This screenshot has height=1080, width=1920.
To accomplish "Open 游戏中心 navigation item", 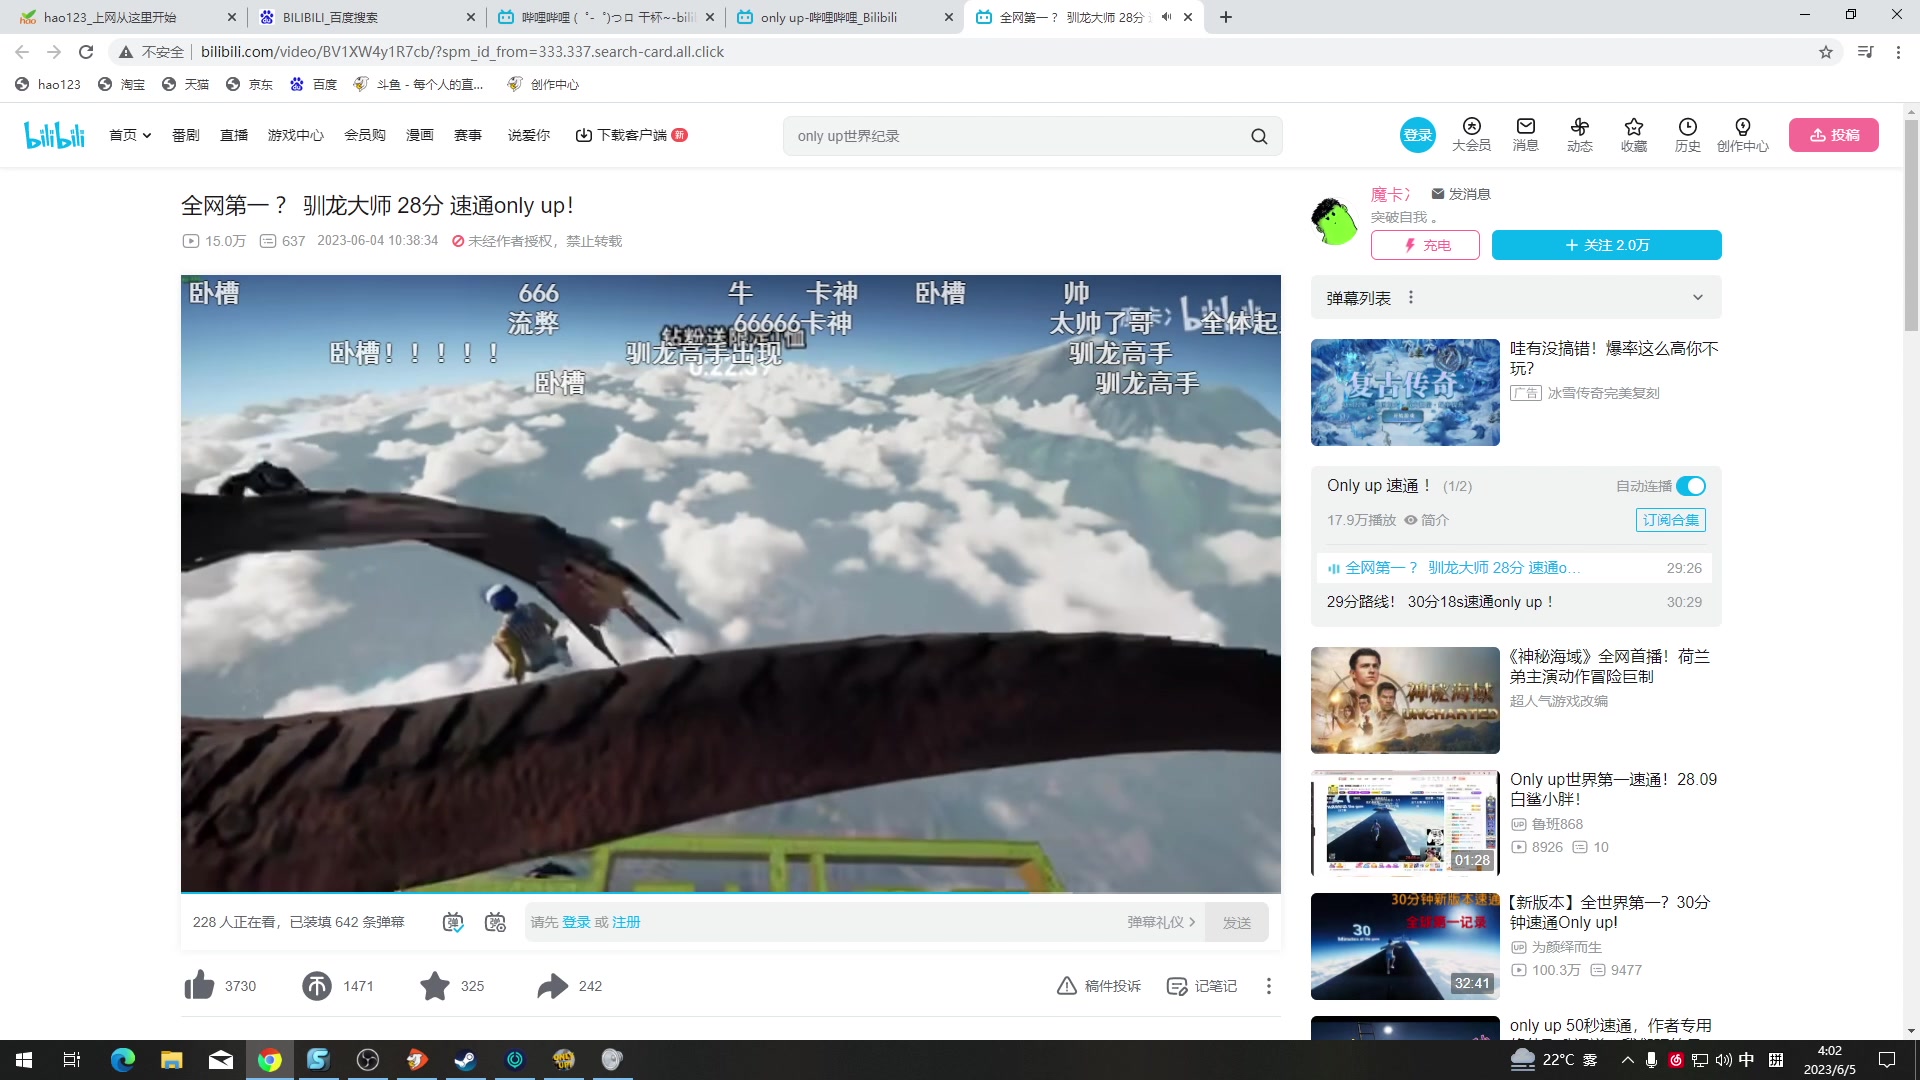I will 295,135.
